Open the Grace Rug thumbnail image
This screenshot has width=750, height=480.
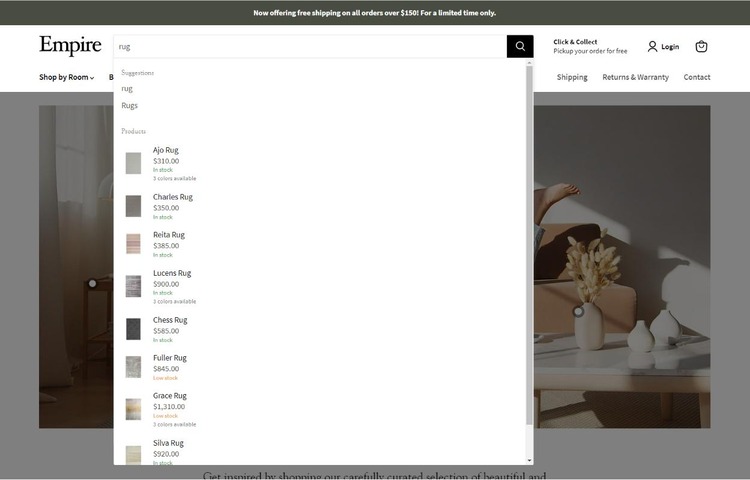point(133,409)
